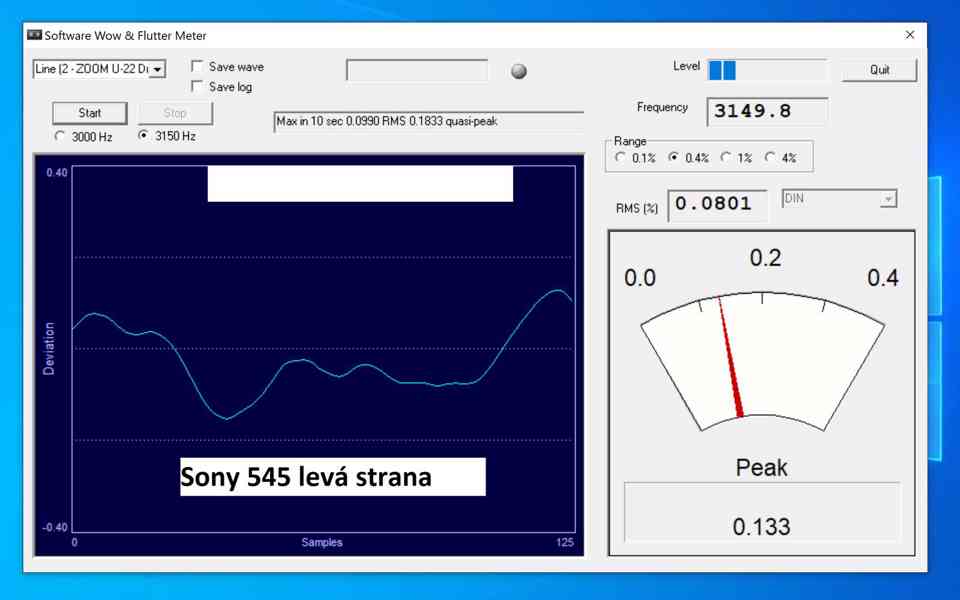Enable the Save log checkbox
Image resolution: width=960 pixels, height=600 pixels.
pos(198,87)
